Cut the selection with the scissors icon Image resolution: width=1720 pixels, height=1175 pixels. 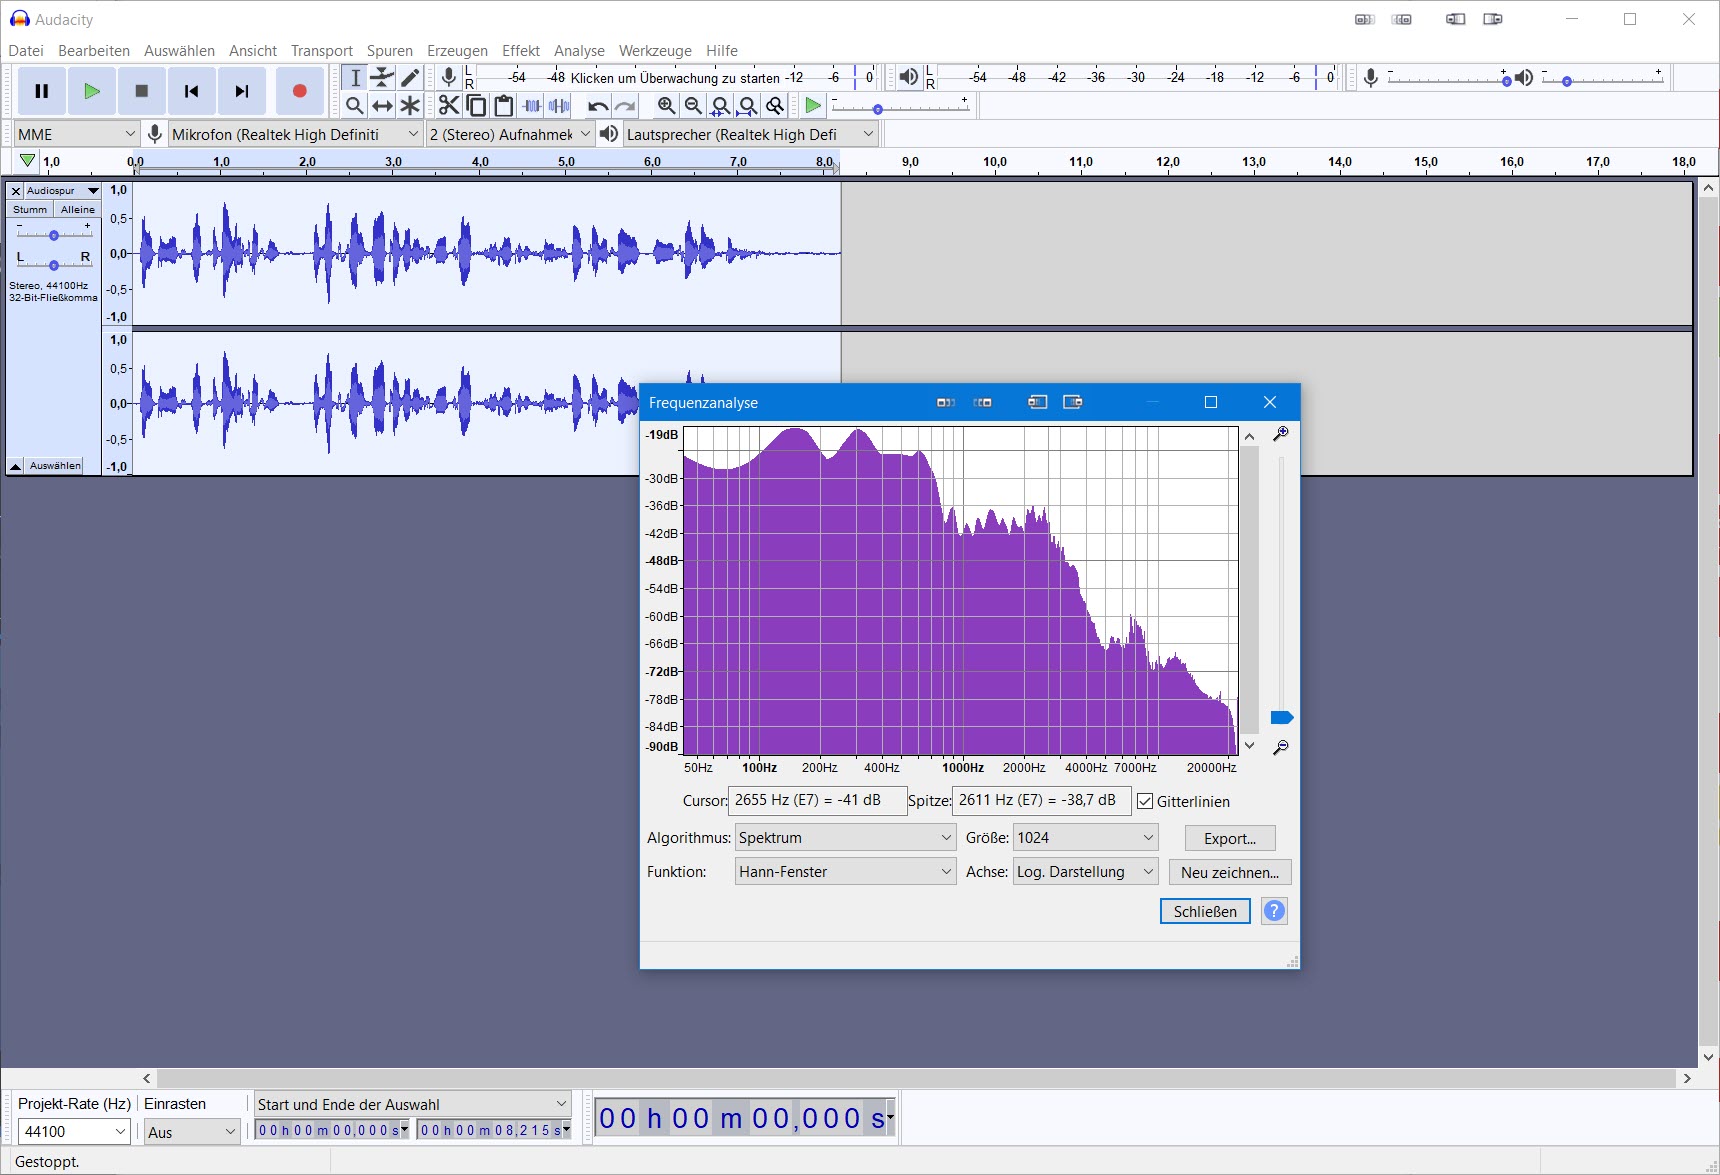449,105
